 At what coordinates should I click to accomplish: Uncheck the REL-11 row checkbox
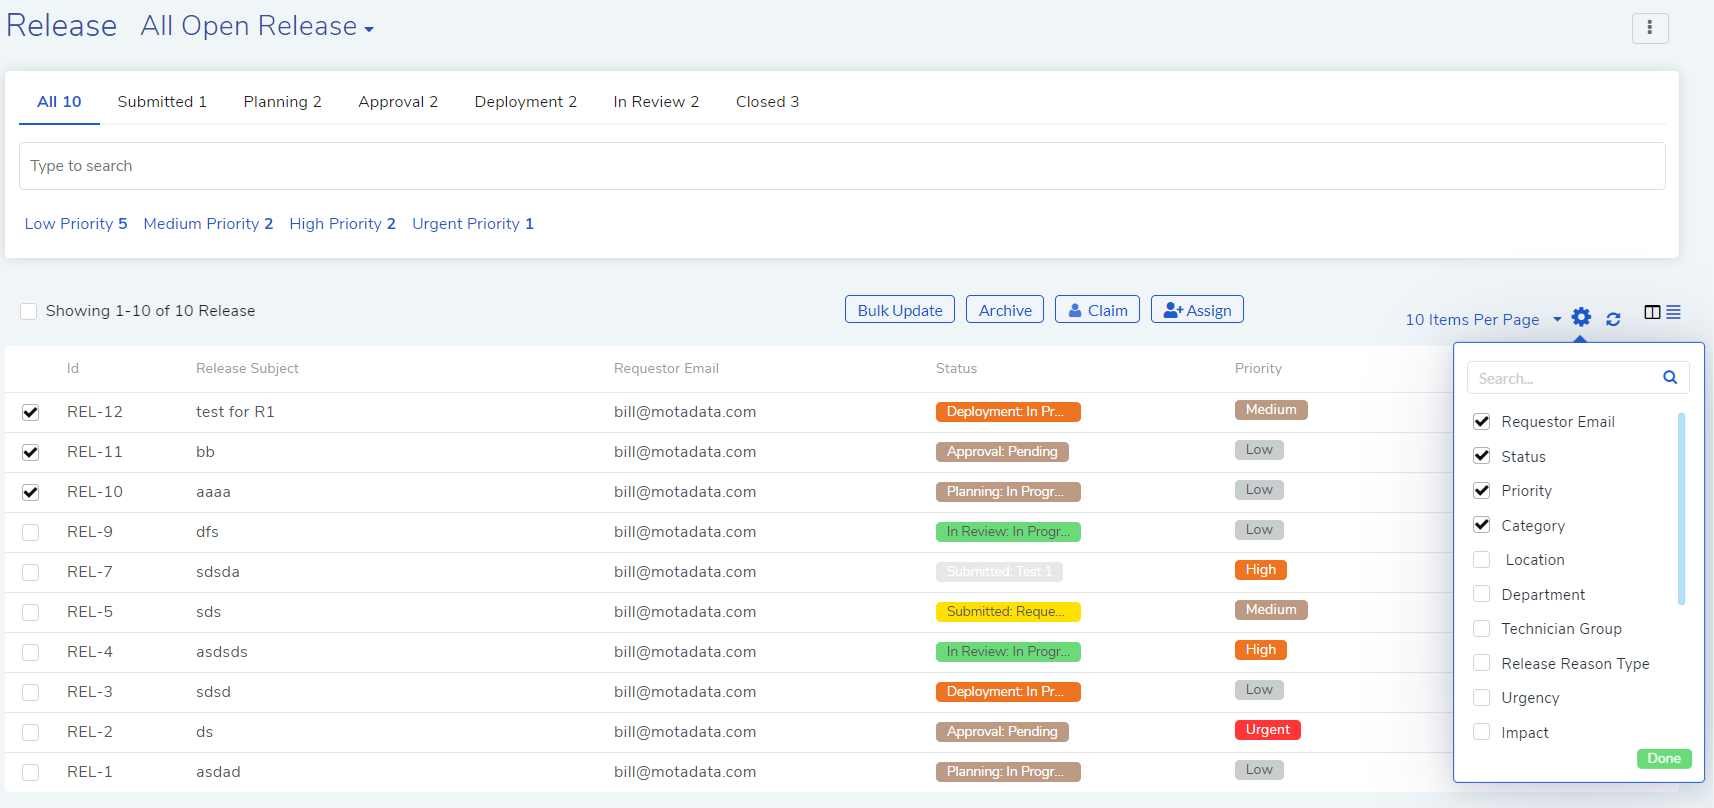(31, 452)
